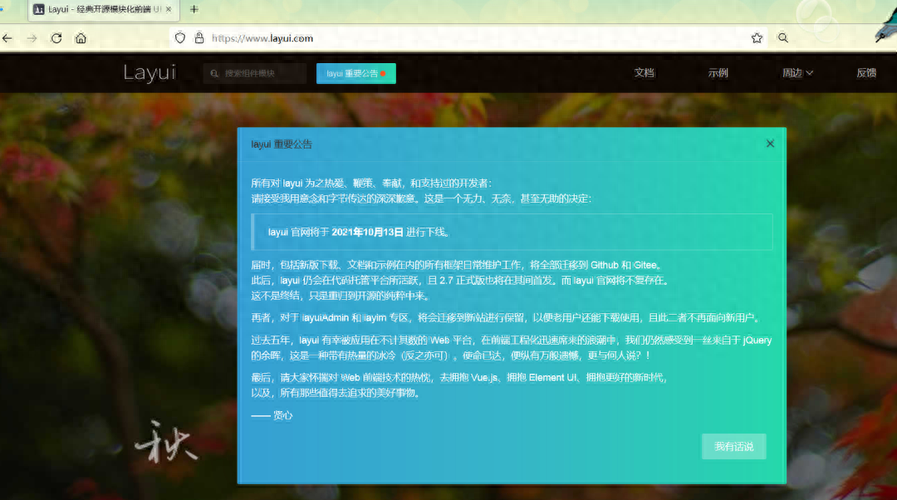897x500 pixels.
Task: Close the layui 重要公告 dialog
Action: click(x=770, y=144)
